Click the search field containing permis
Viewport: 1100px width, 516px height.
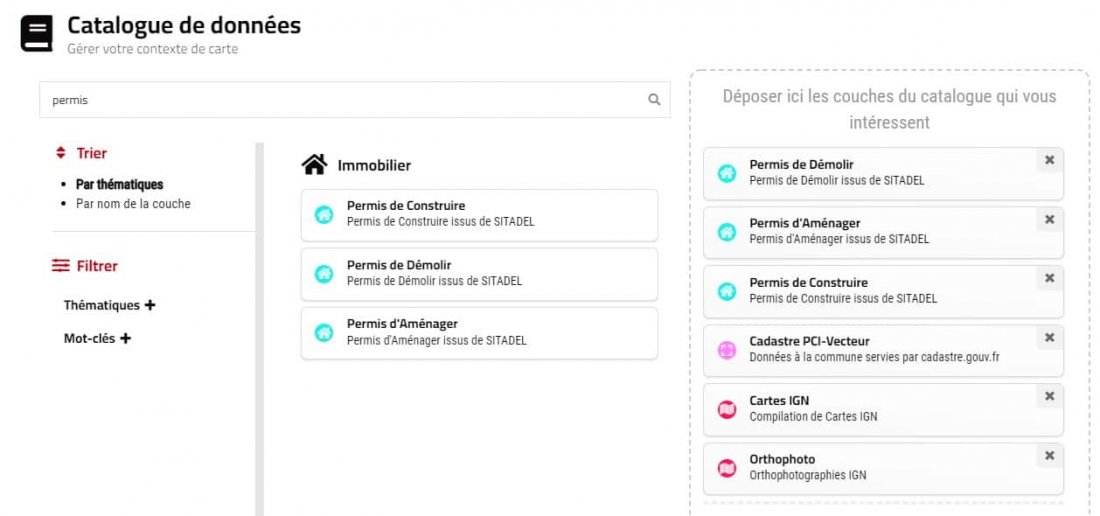pyautogui.click(x=340, y=100)
